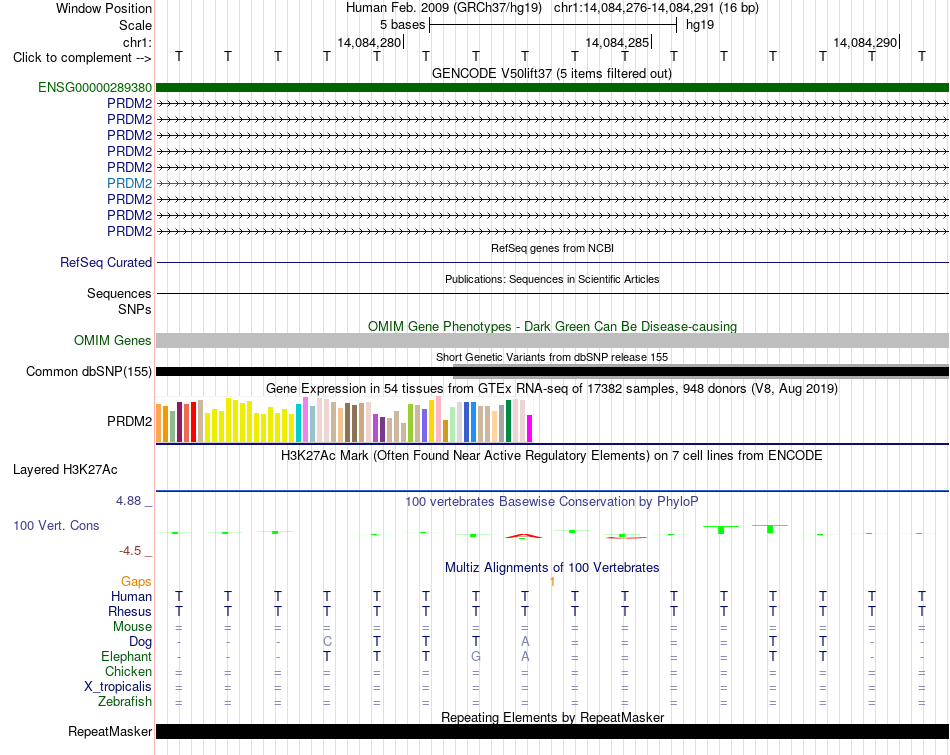This screenshot has width=950, height=755.
Task: Click the RepeatMasker track label
Action: click(110, 731)
